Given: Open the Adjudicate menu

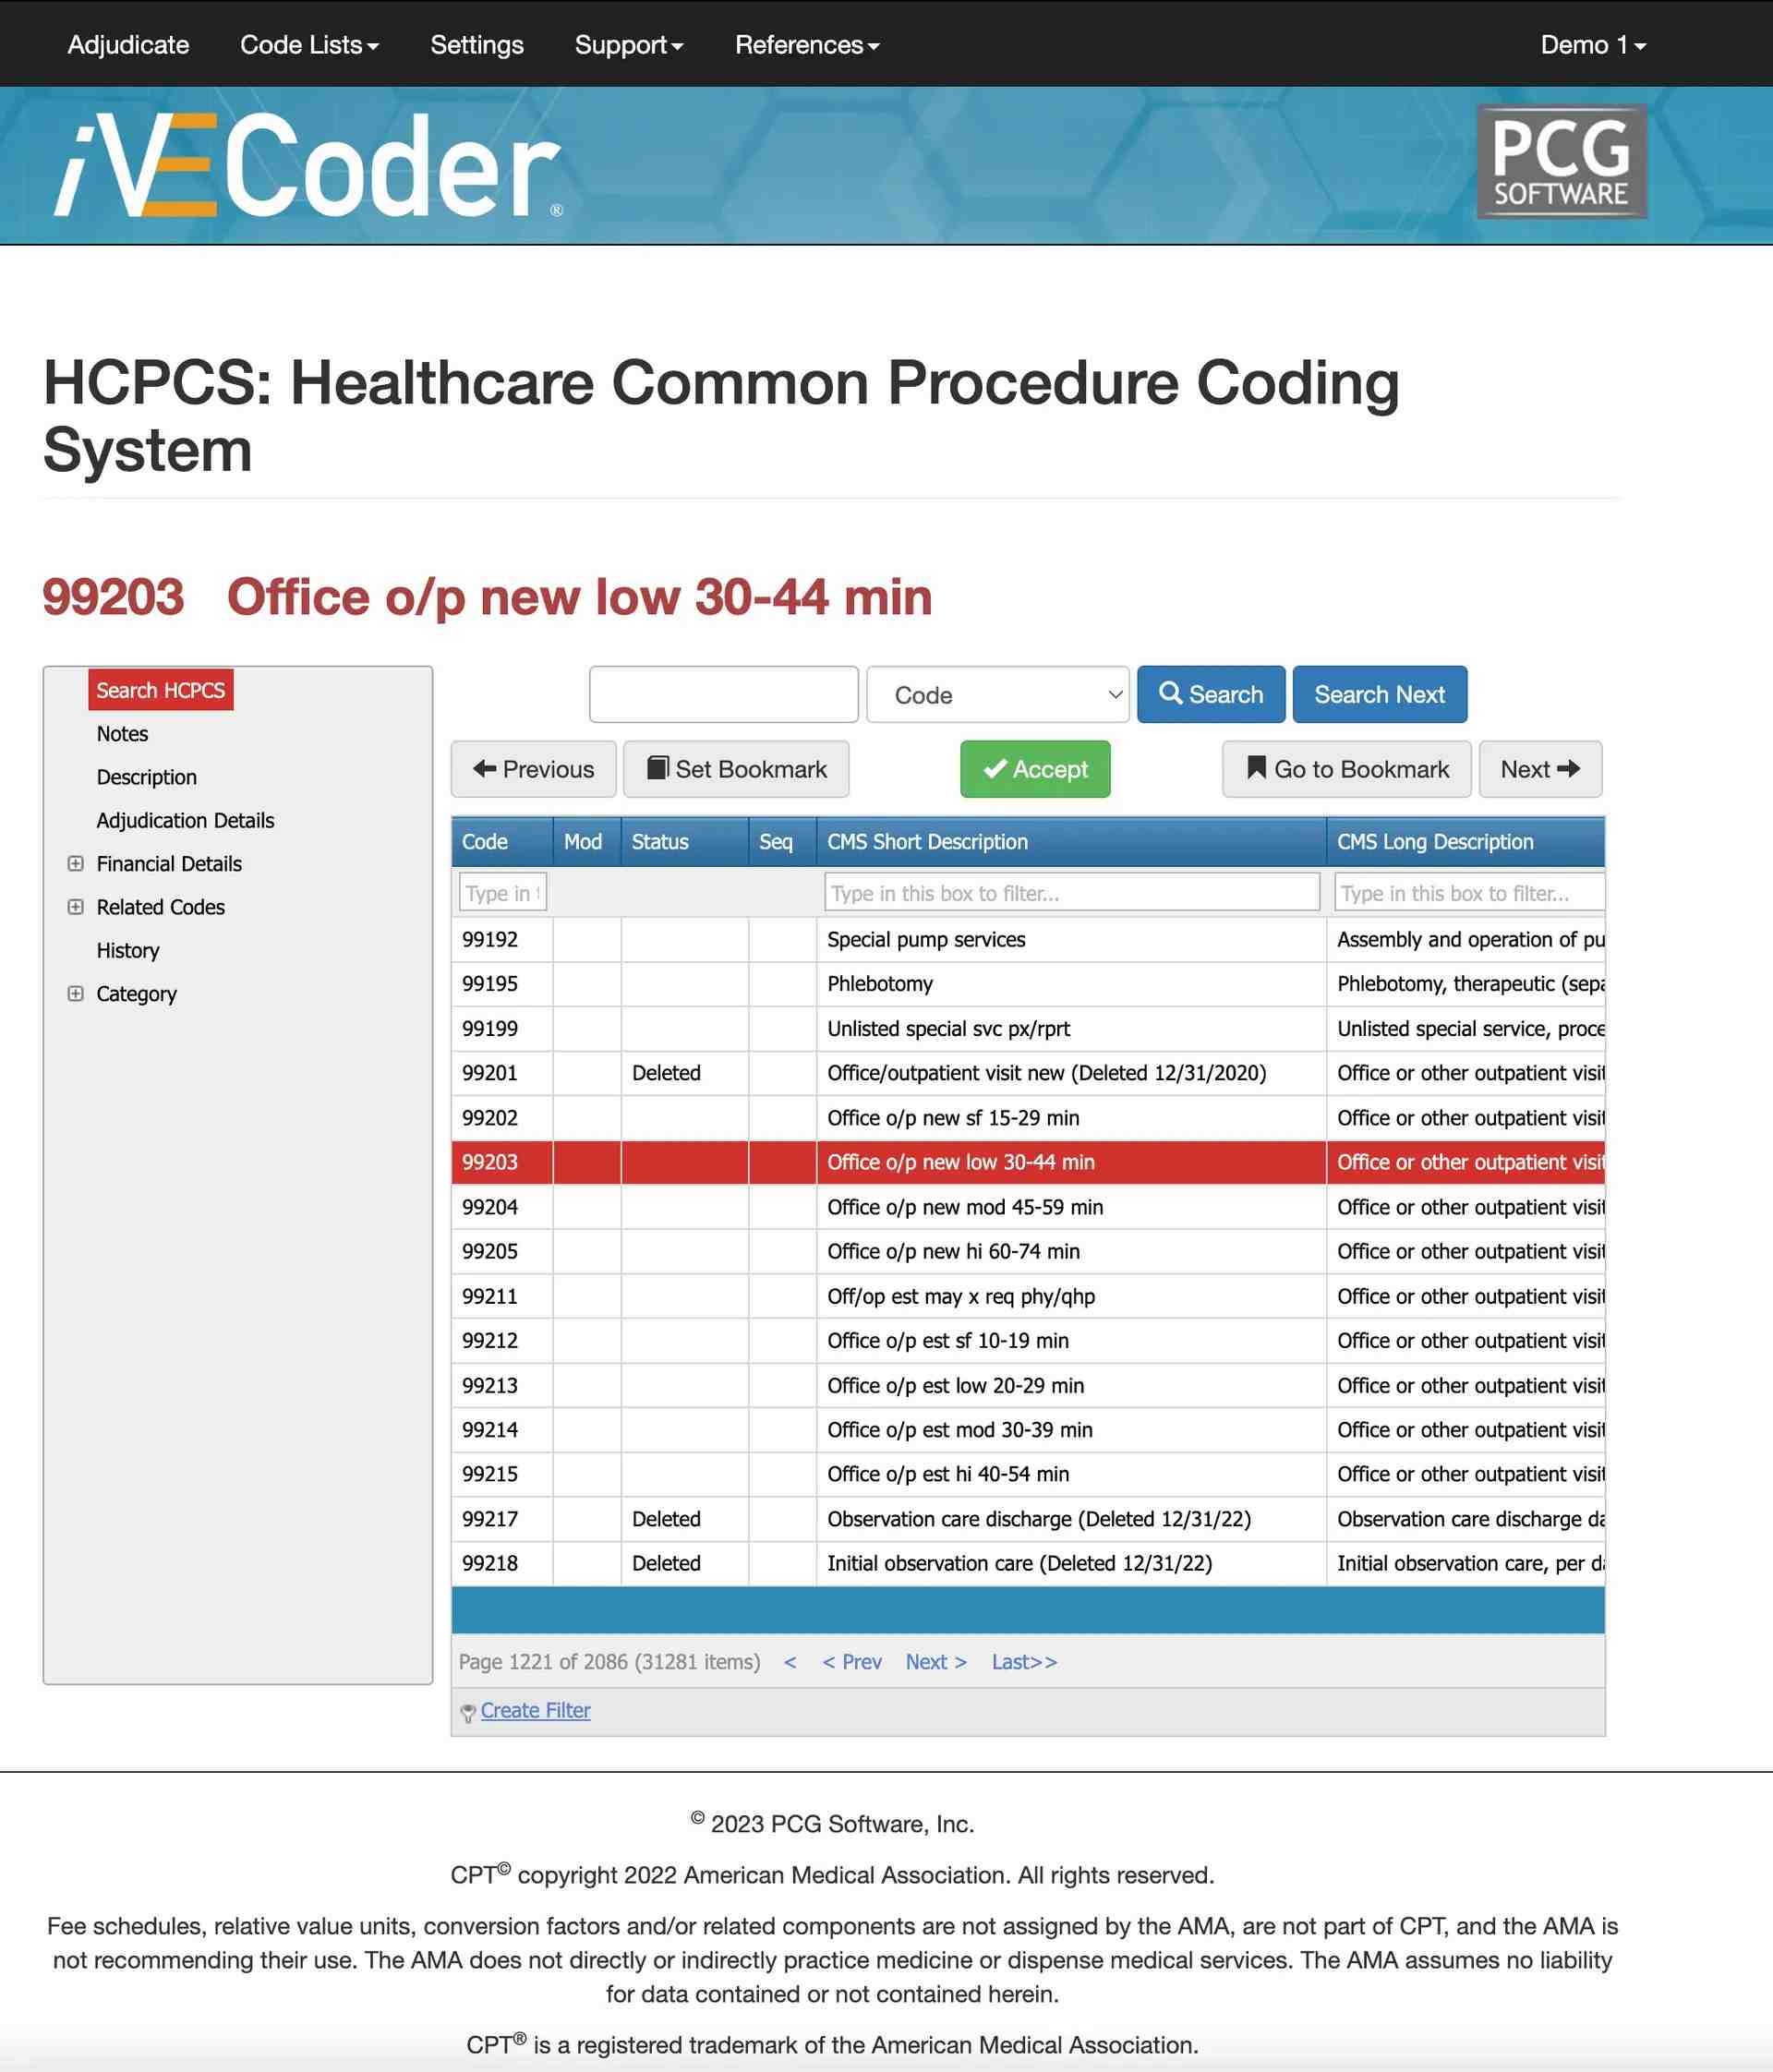Looking at the screenshot, I should point(125,44).
